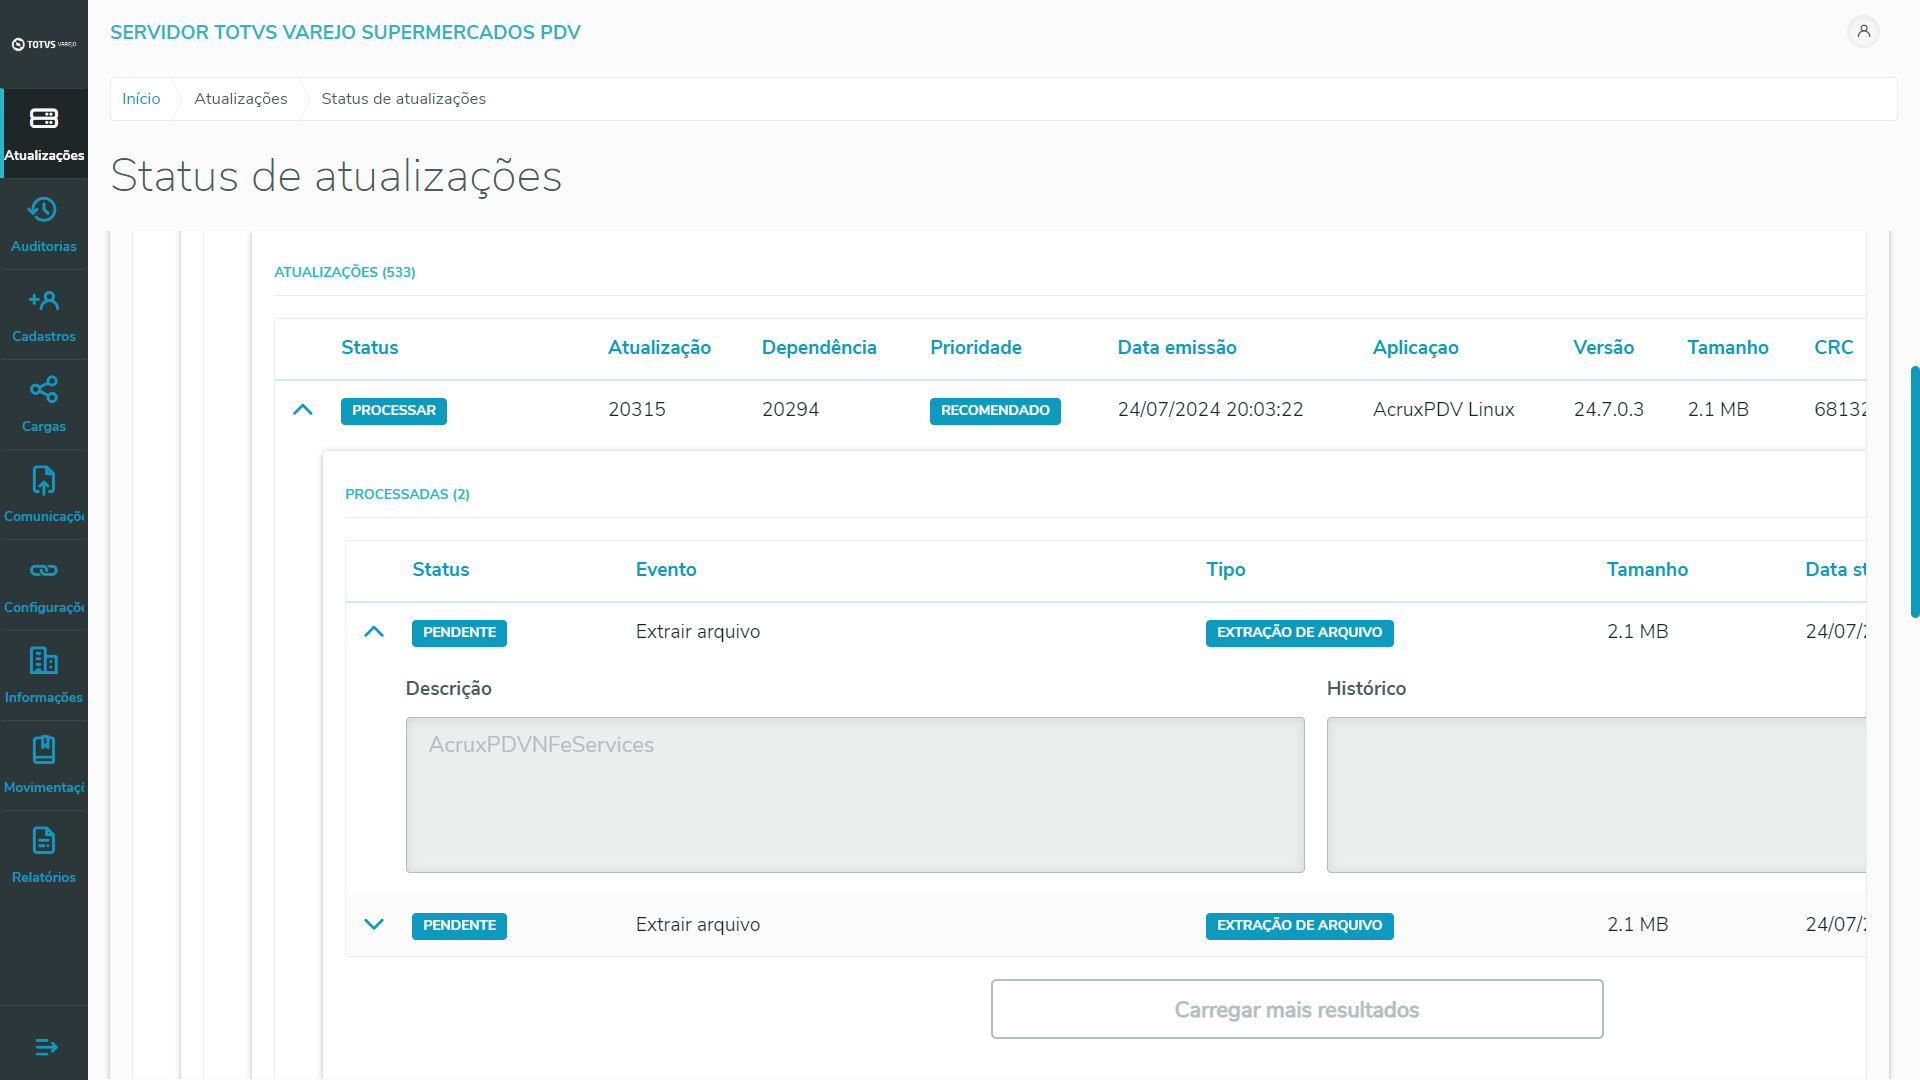The image size is (1920, 1080).
Task: Open the Cargas share icon
Action: coord(43,391)
